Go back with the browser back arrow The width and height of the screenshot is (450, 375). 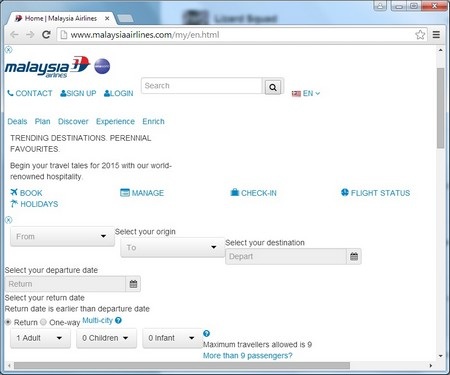click(x=14, y=35)
